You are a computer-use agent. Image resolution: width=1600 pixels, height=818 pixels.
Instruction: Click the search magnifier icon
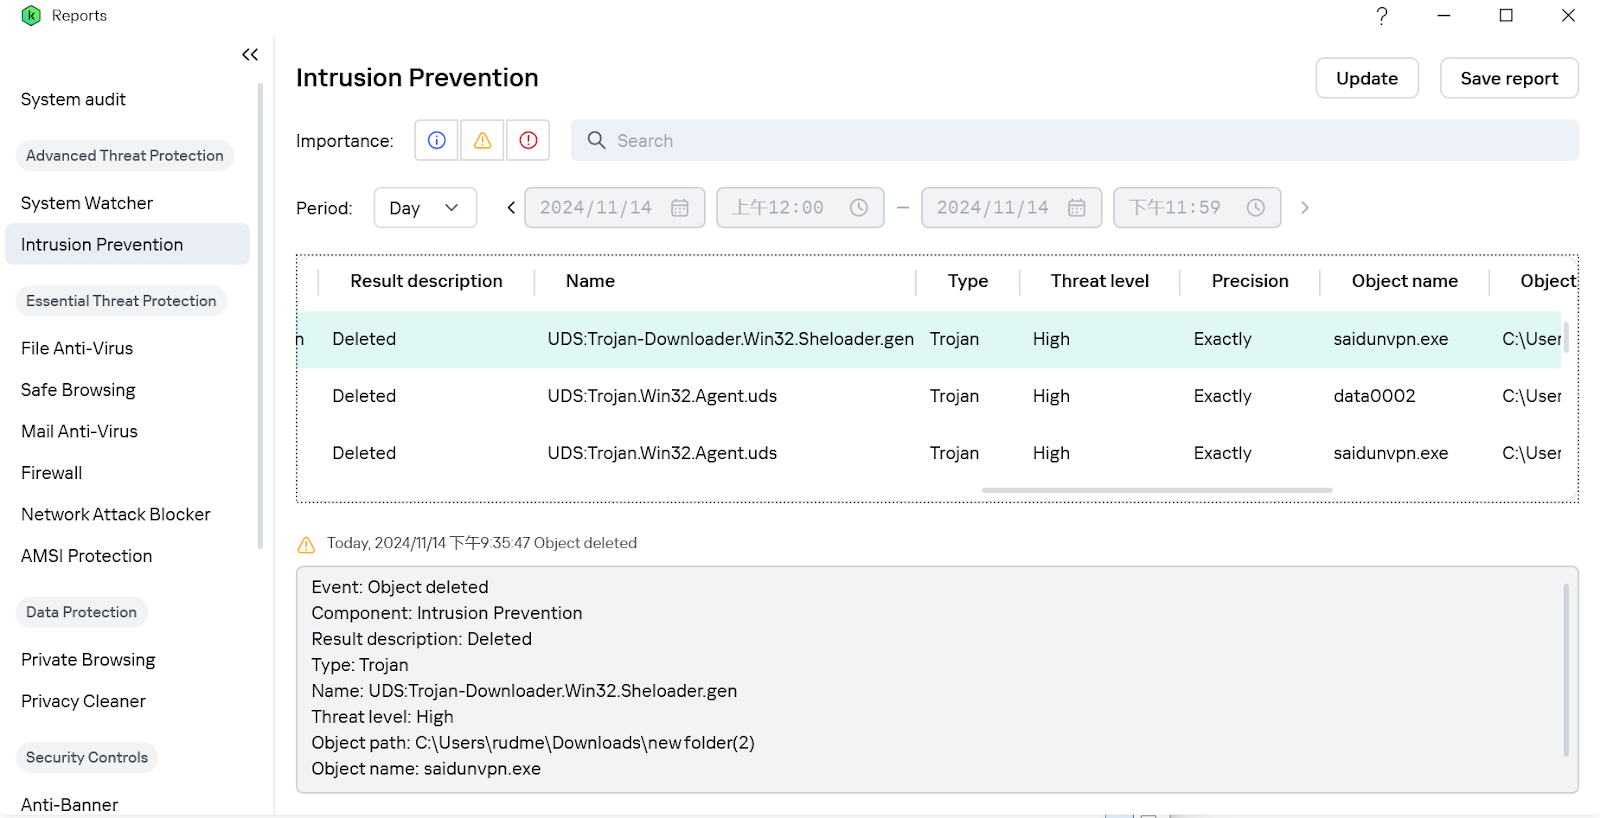pyautogui.click(x=597, y=141)
